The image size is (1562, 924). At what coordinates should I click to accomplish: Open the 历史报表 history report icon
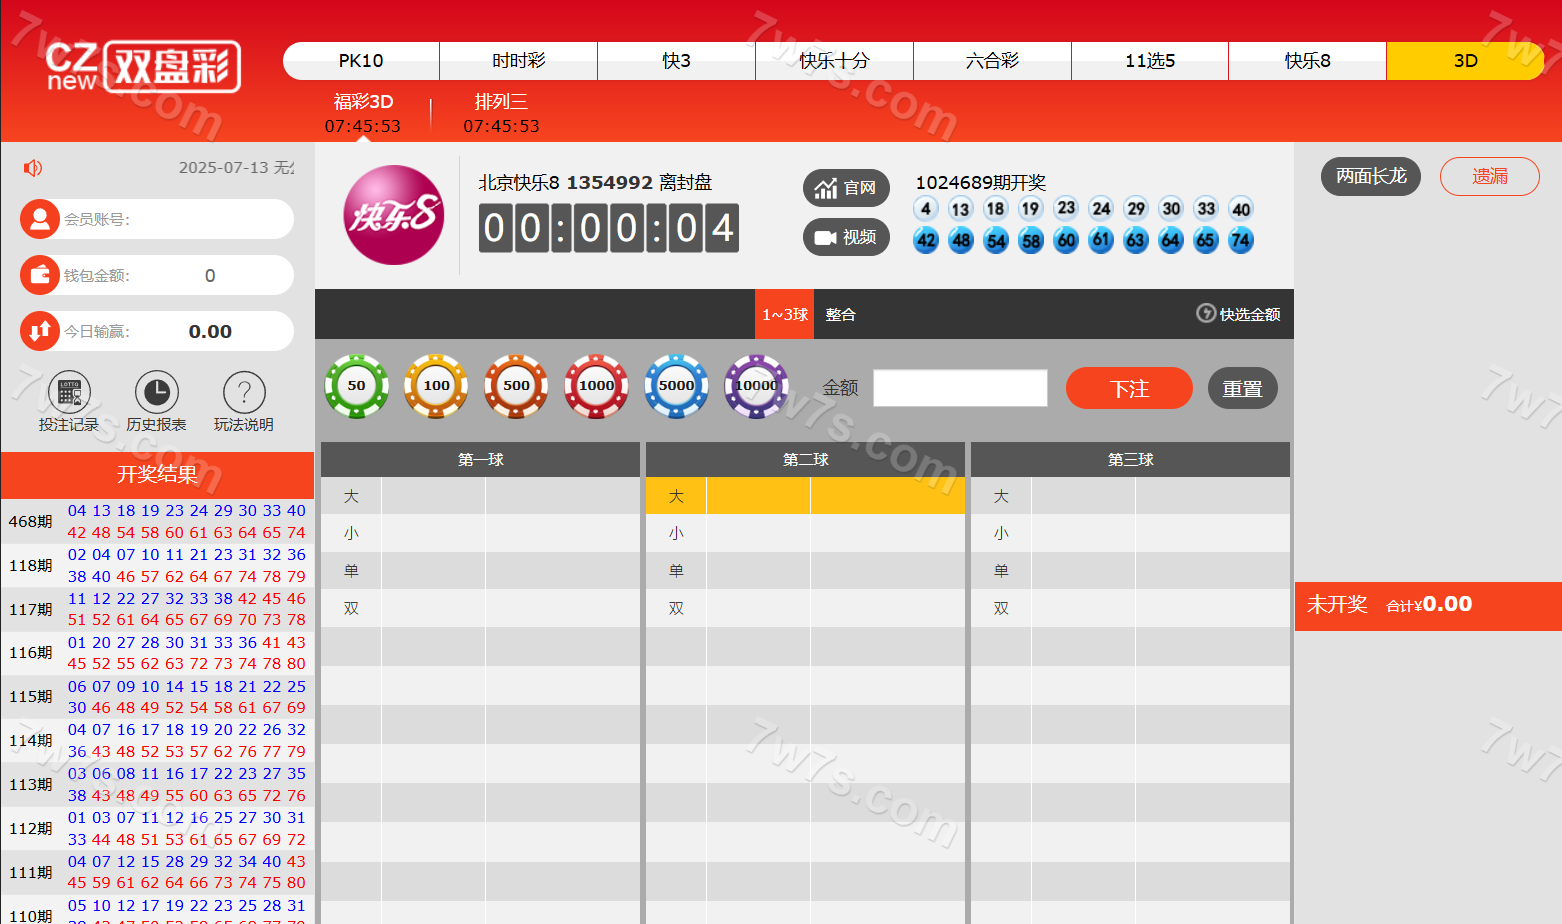[x=156, y=393]
